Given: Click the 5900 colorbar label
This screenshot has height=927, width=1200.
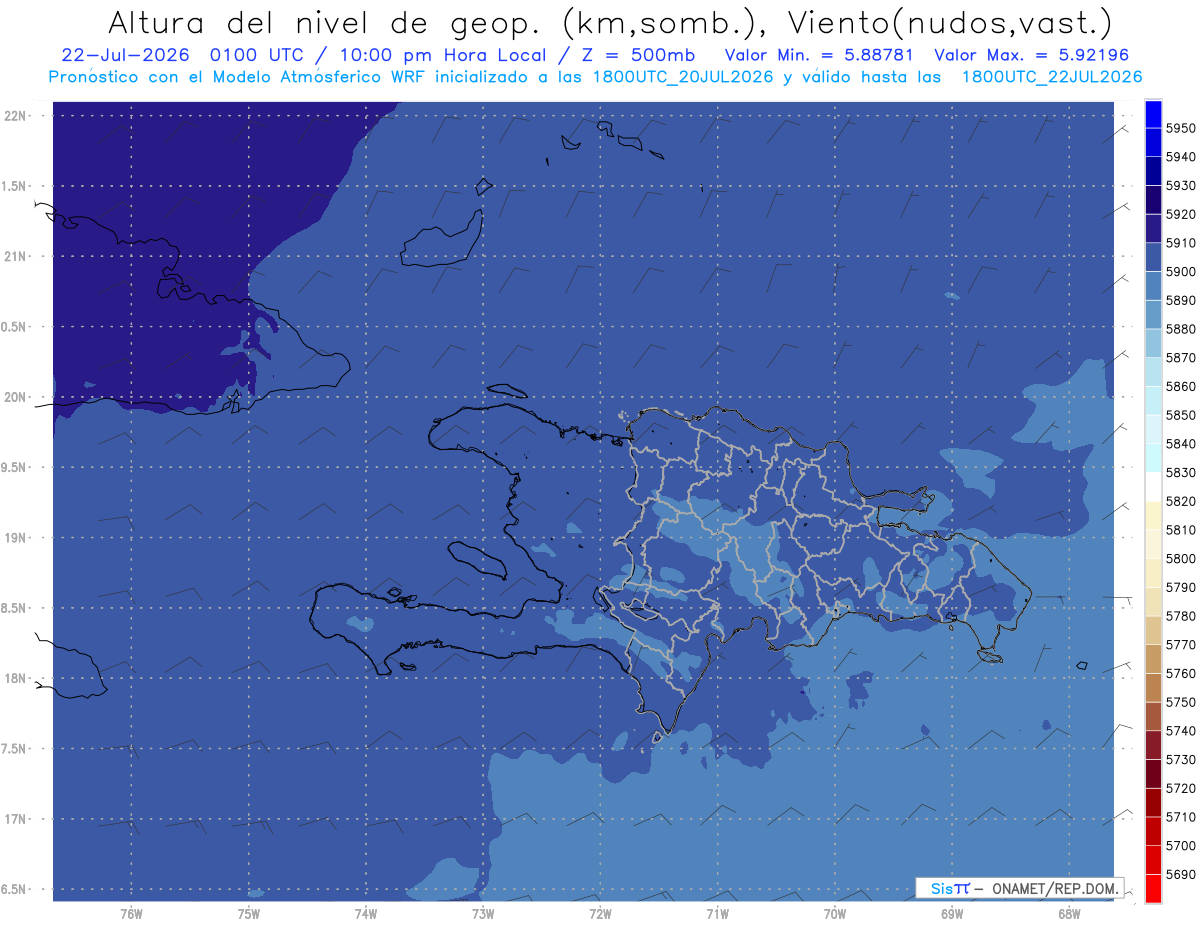Looking at the screenshot, I should (1181, 272).
